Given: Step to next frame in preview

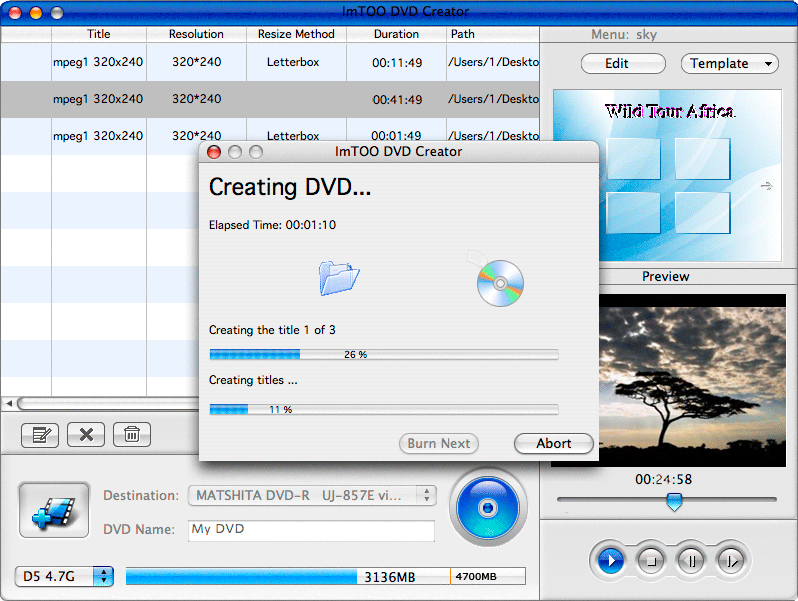Looking at the screenshot, I should 731,561.
